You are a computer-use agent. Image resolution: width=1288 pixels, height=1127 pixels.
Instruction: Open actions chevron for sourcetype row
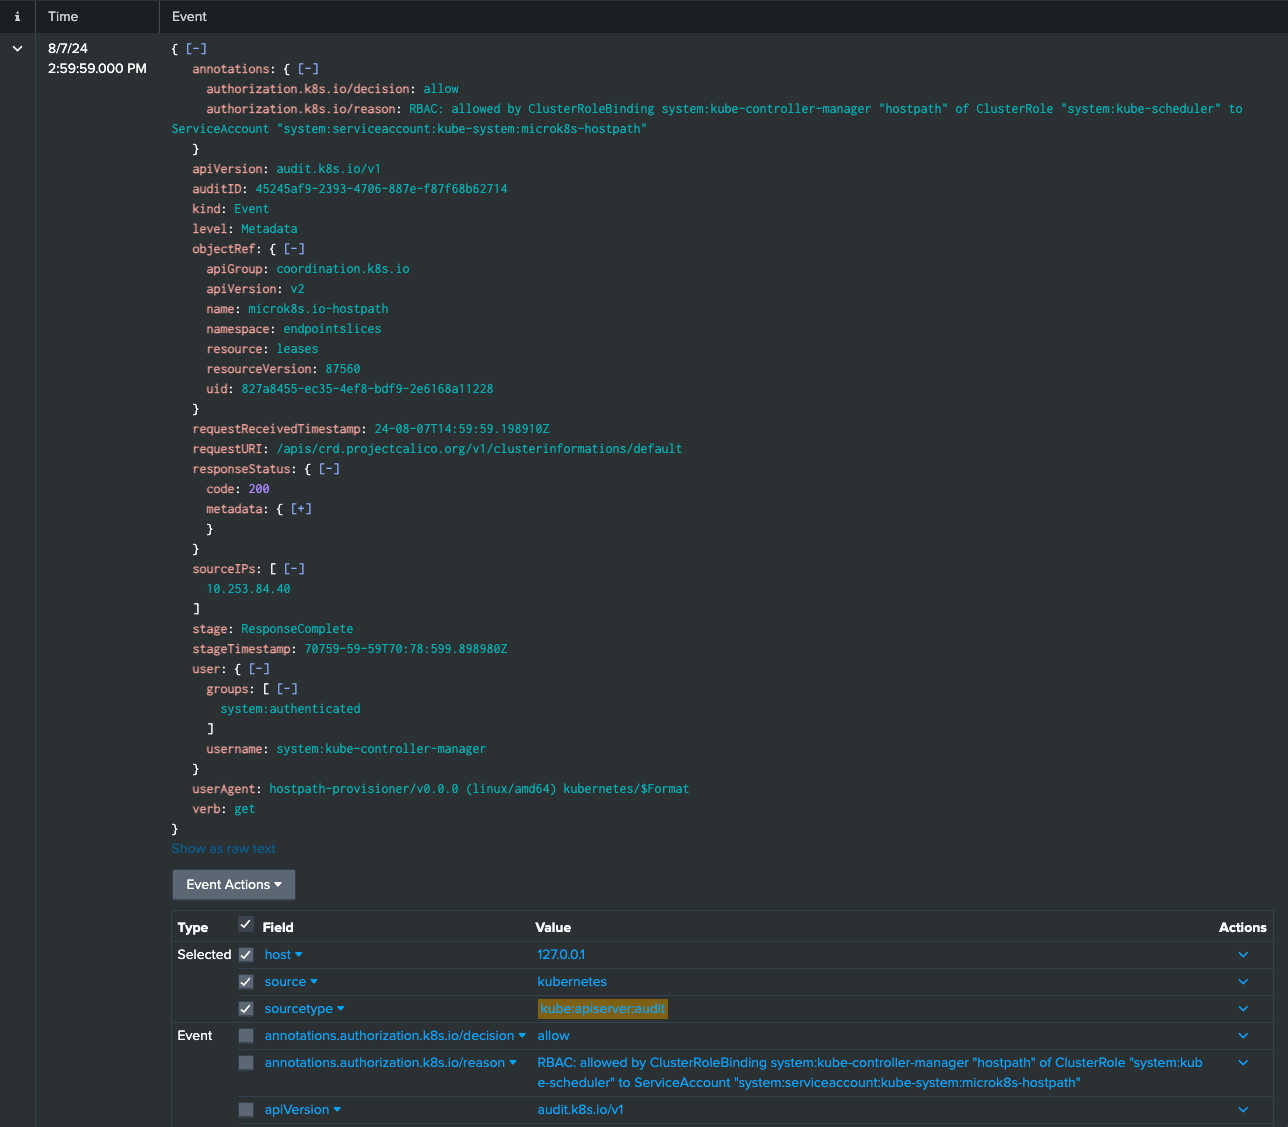[1243, 1009]
